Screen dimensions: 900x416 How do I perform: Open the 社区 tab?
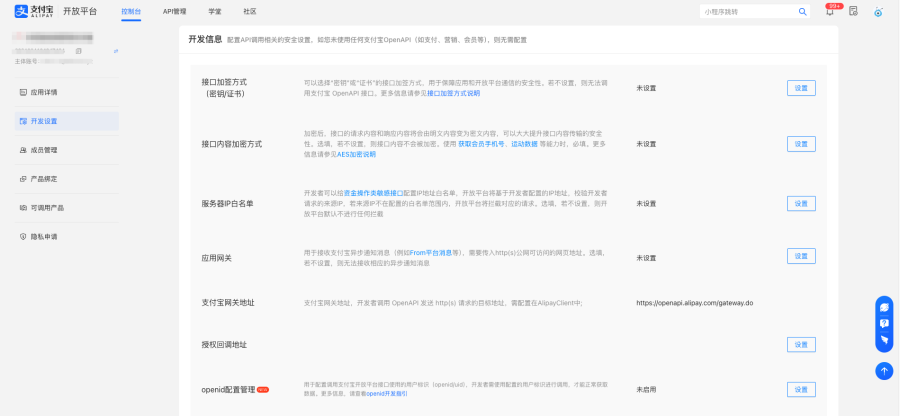pyautogui.click(x=250, y=11)
